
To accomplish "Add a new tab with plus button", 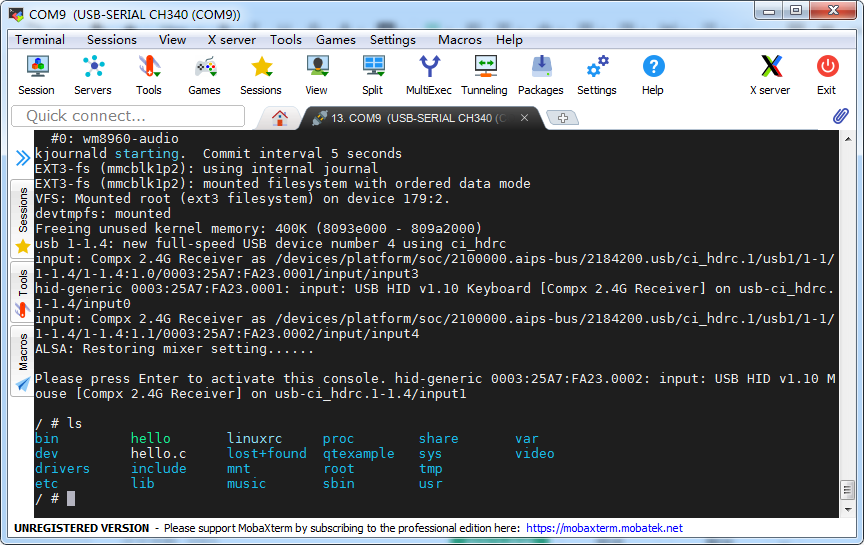I will [563, 117].
